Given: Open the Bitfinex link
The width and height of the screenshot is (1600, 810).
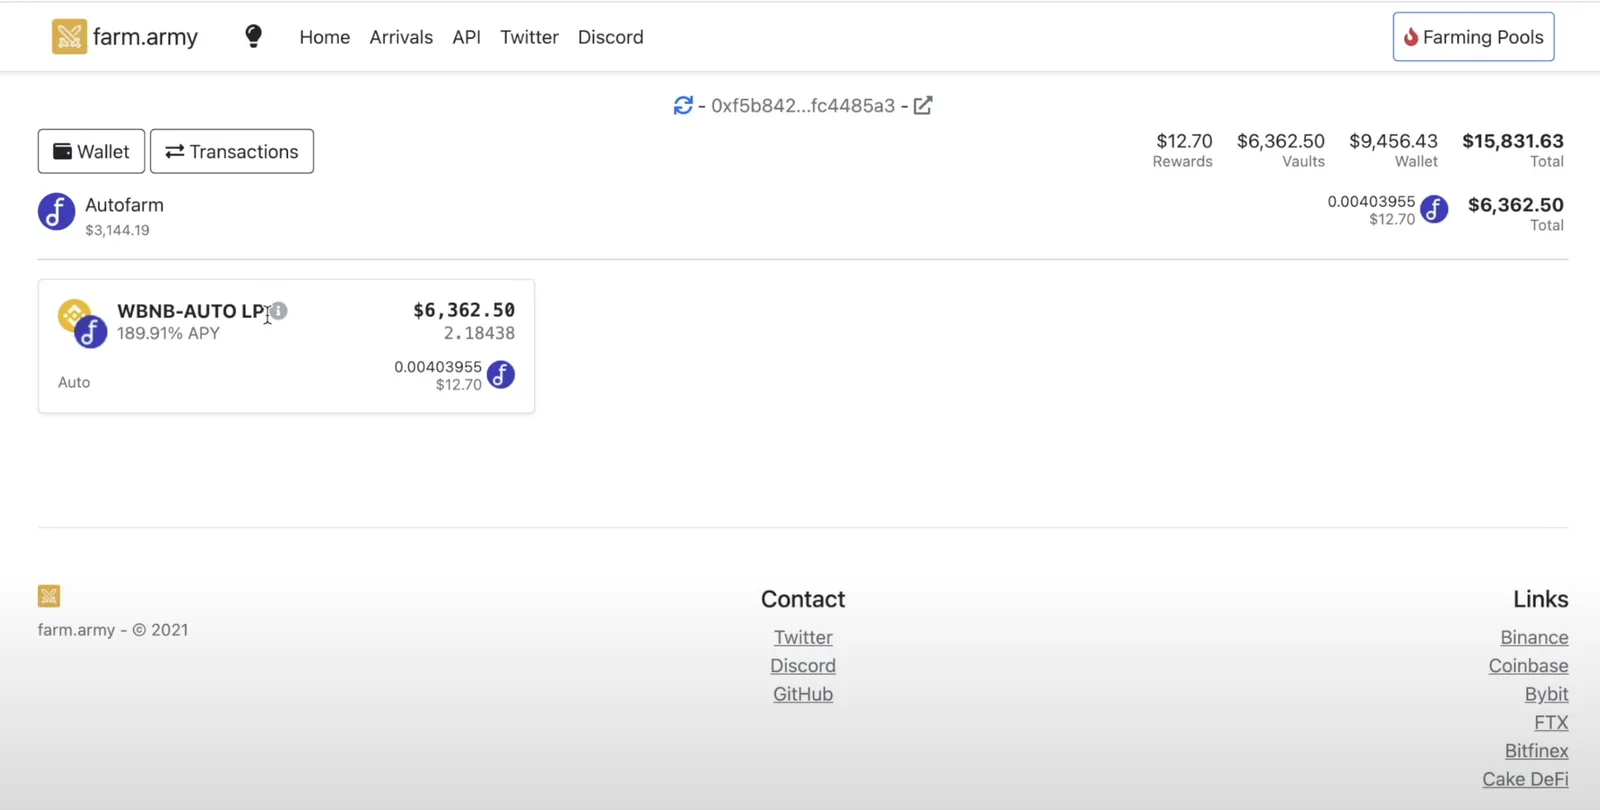Looking at the screenshot, I should tap(1536, 750).
